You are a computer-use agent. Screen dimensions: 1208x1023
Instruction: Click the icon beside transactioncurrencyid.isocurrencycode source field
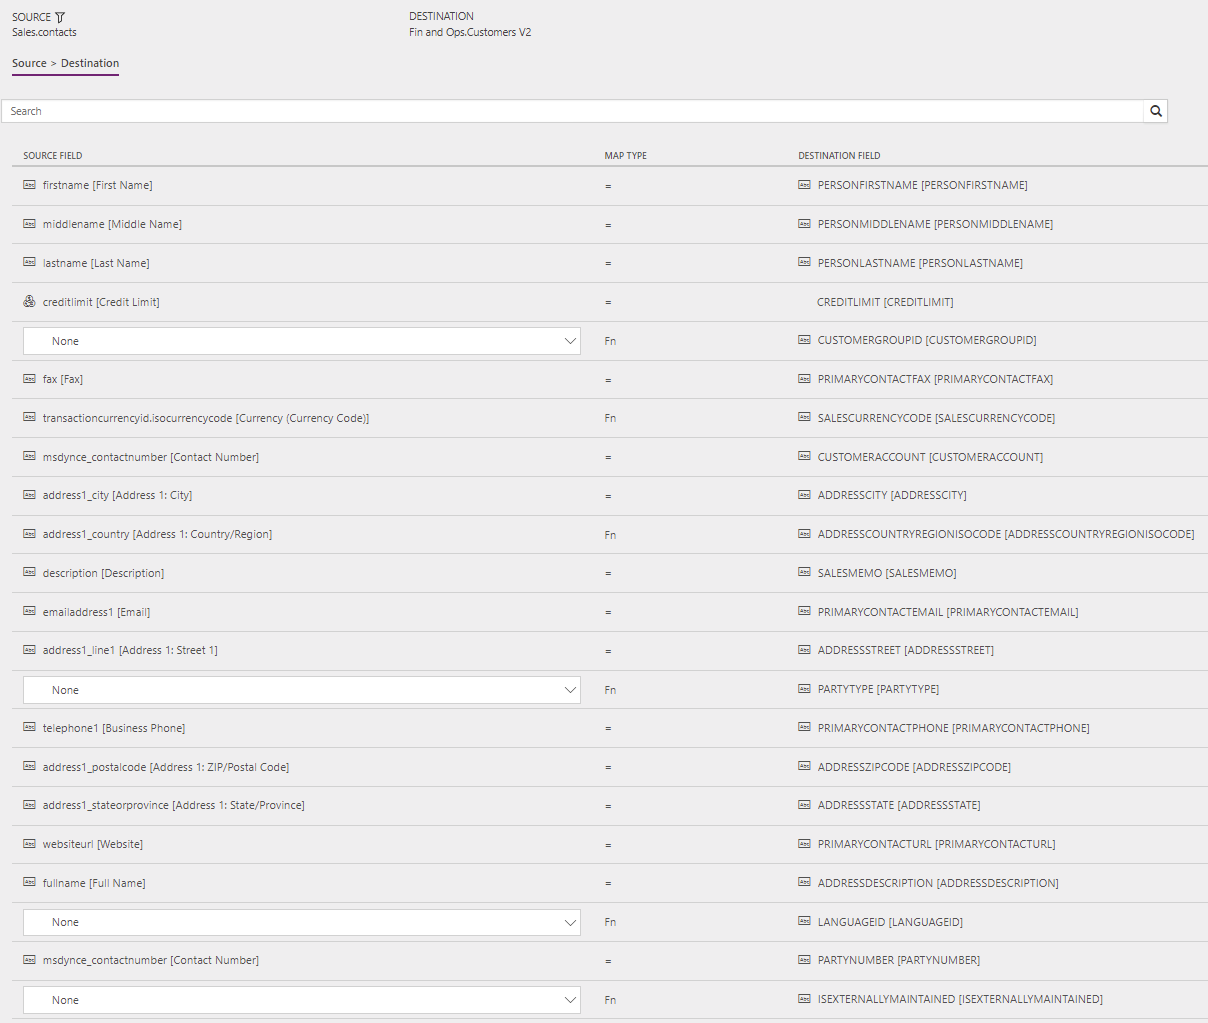click(30, 418)
